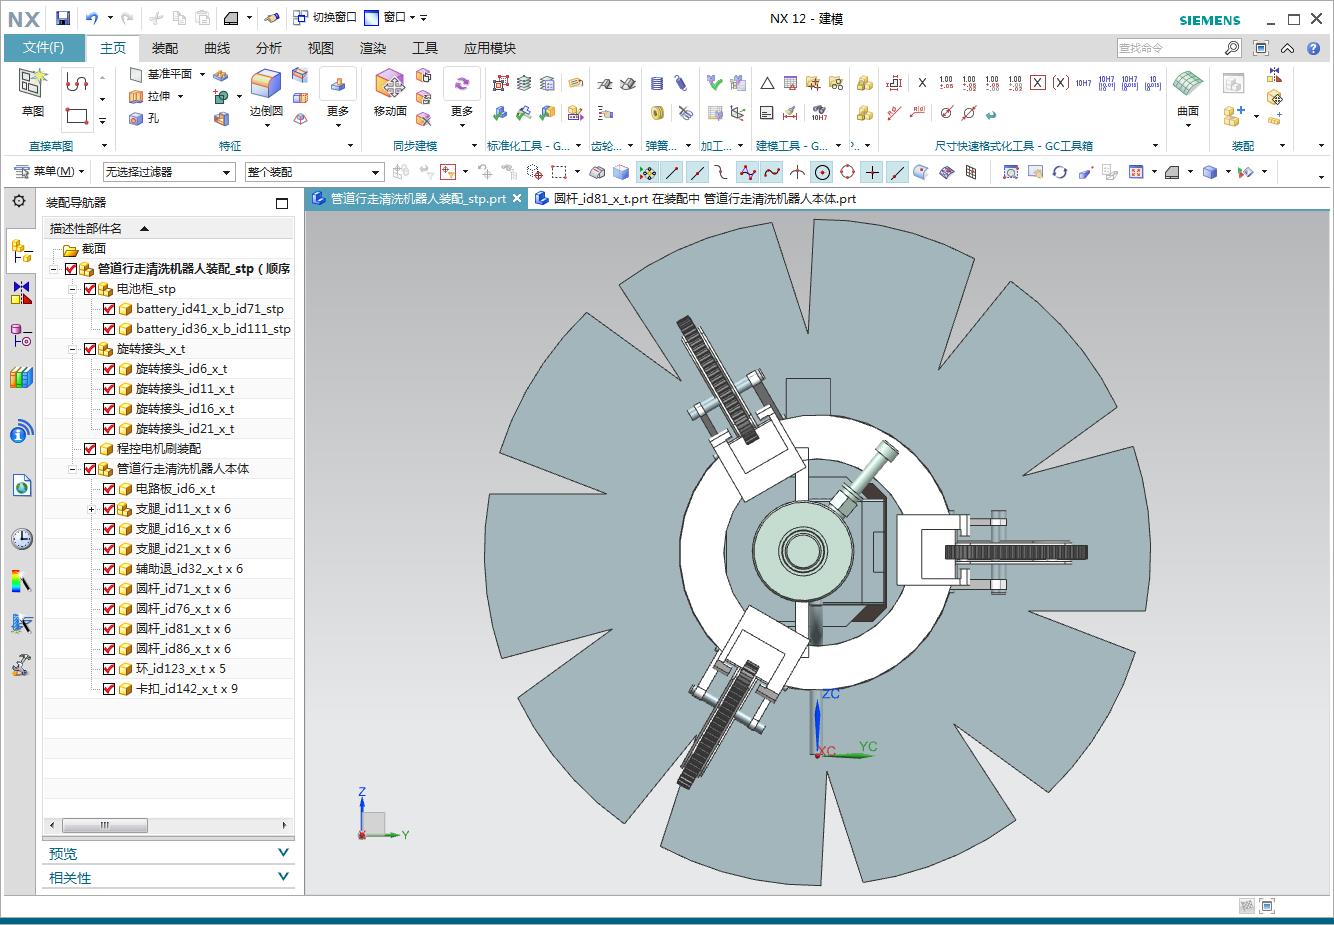1334x925 pixels.
Task: Click the full screen icon next to search
Action: pyautogui.click(x=1260, y=48)
